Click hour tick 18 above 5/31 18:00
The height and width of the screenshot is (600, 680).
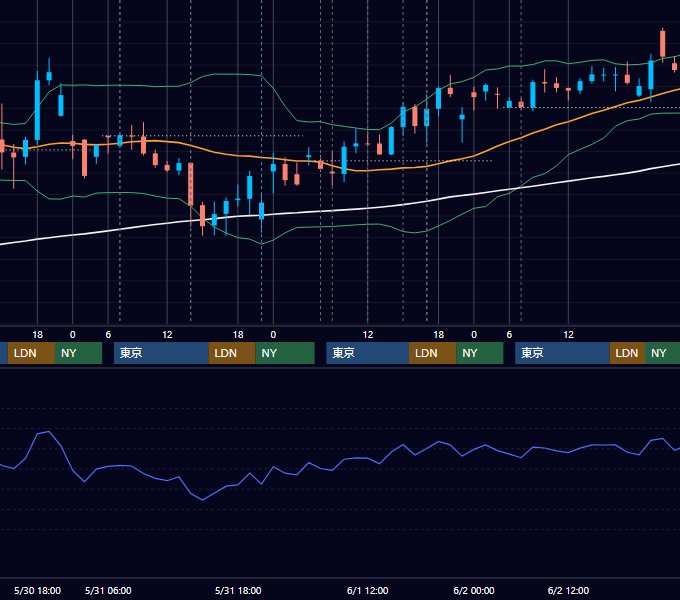tap(238, 335)
